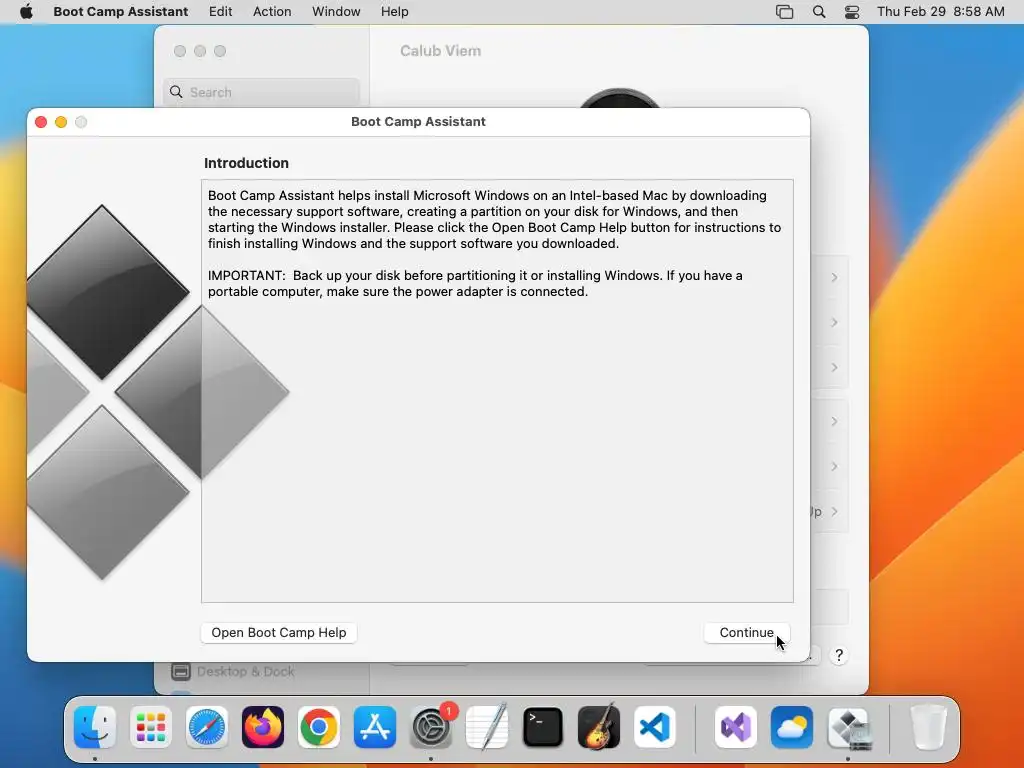Viewport: 1024px width, 768px height.
Task: Open the Action menu
Action: pyautogui.click(x=272, y=12)
